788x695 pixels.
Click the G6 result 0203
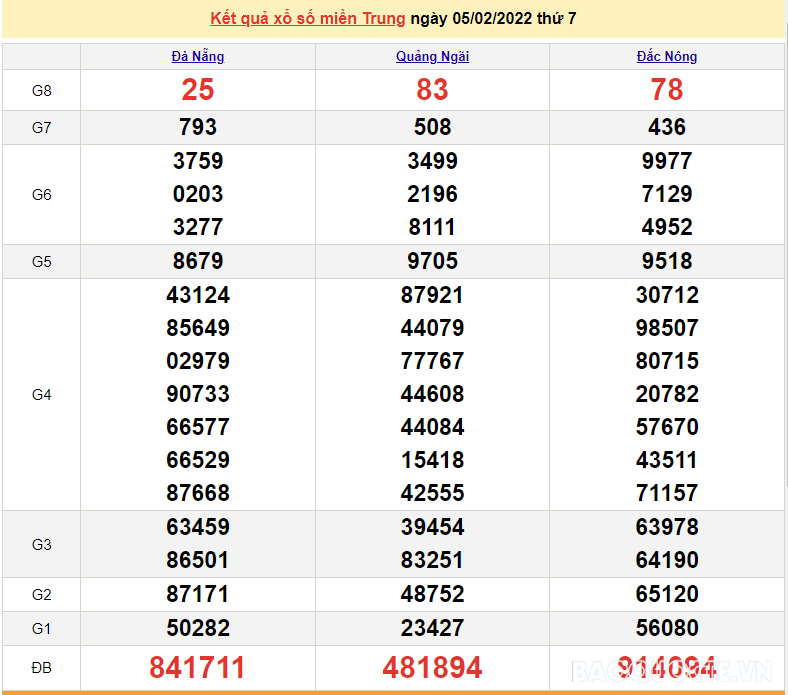click(x=198, y=194)
